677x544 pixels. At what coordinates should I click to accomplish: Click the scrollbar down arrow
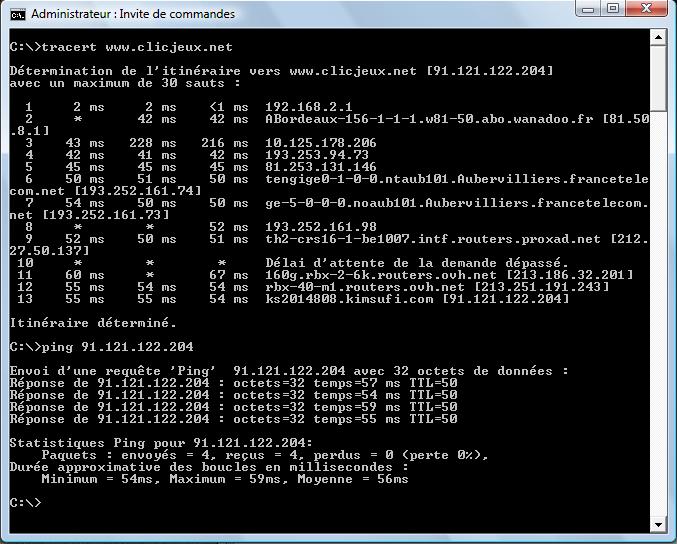(x=657, y=524)
